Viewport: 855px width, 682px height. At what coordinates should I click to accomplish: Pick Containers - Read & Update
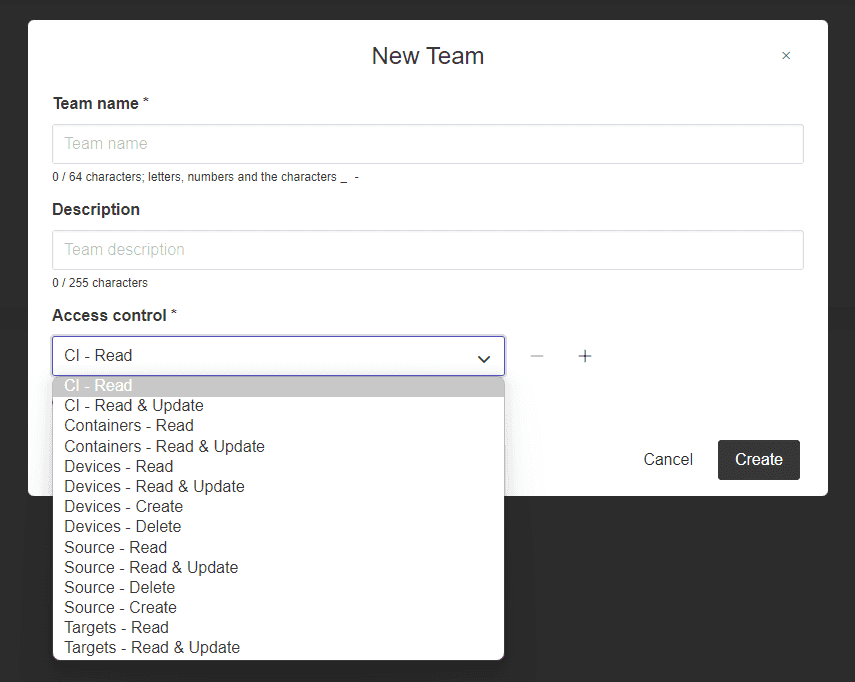point(164,447)
